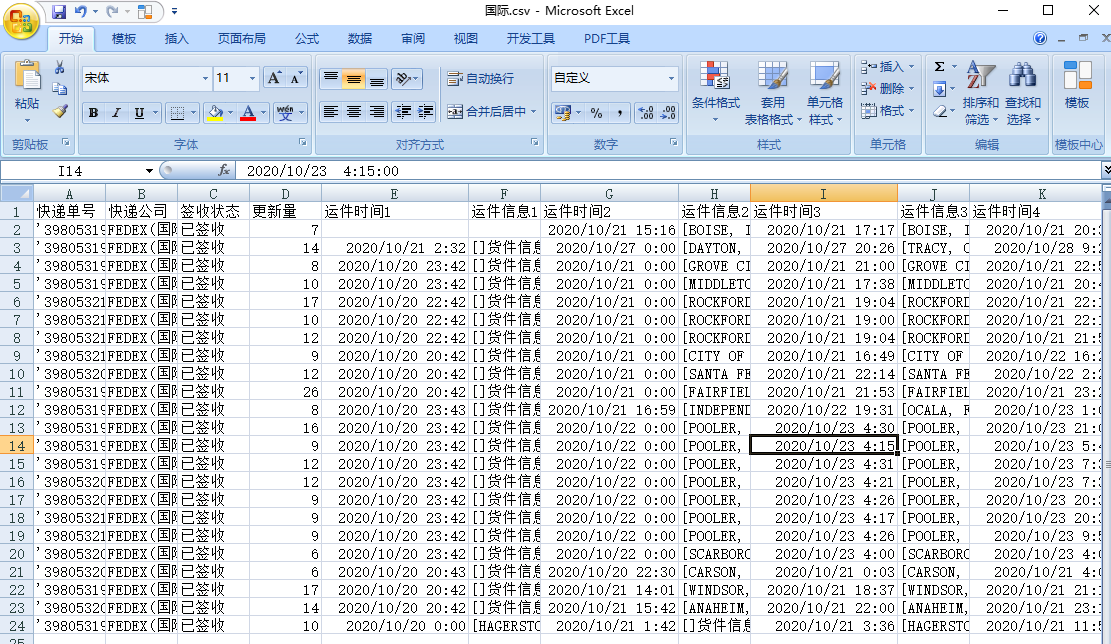This screenshot has width=1111, height=644.
Task: Toggle bottom vertical alignment
Action: 377,78
